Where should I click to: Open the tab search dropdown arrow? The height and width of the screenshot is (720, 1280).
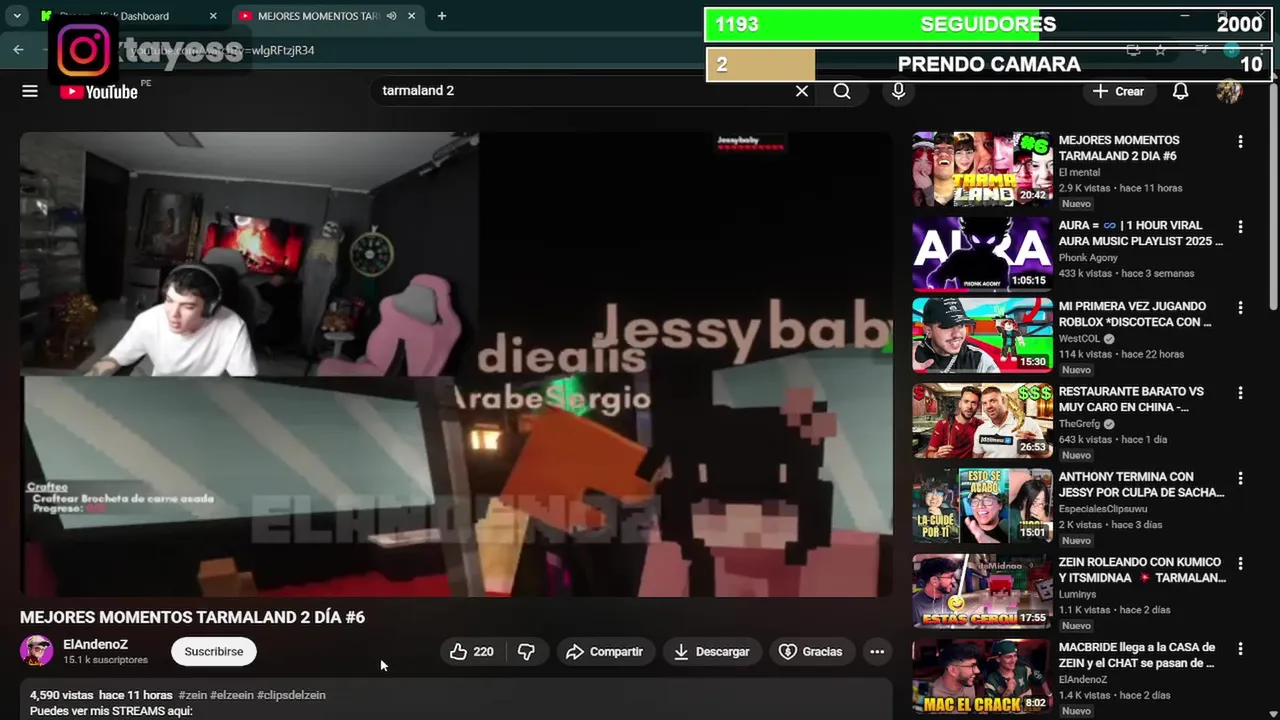(x=17, y=16)
